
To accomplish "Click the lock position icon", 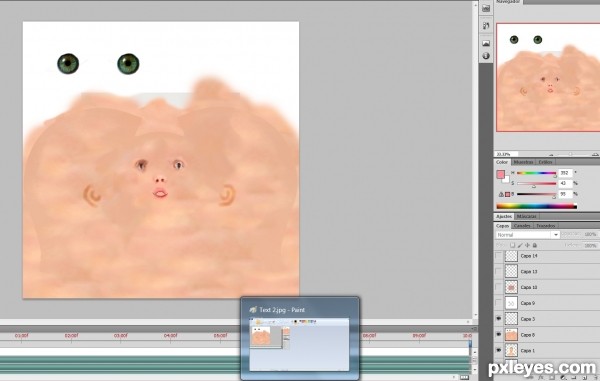I will pos(527,245).
